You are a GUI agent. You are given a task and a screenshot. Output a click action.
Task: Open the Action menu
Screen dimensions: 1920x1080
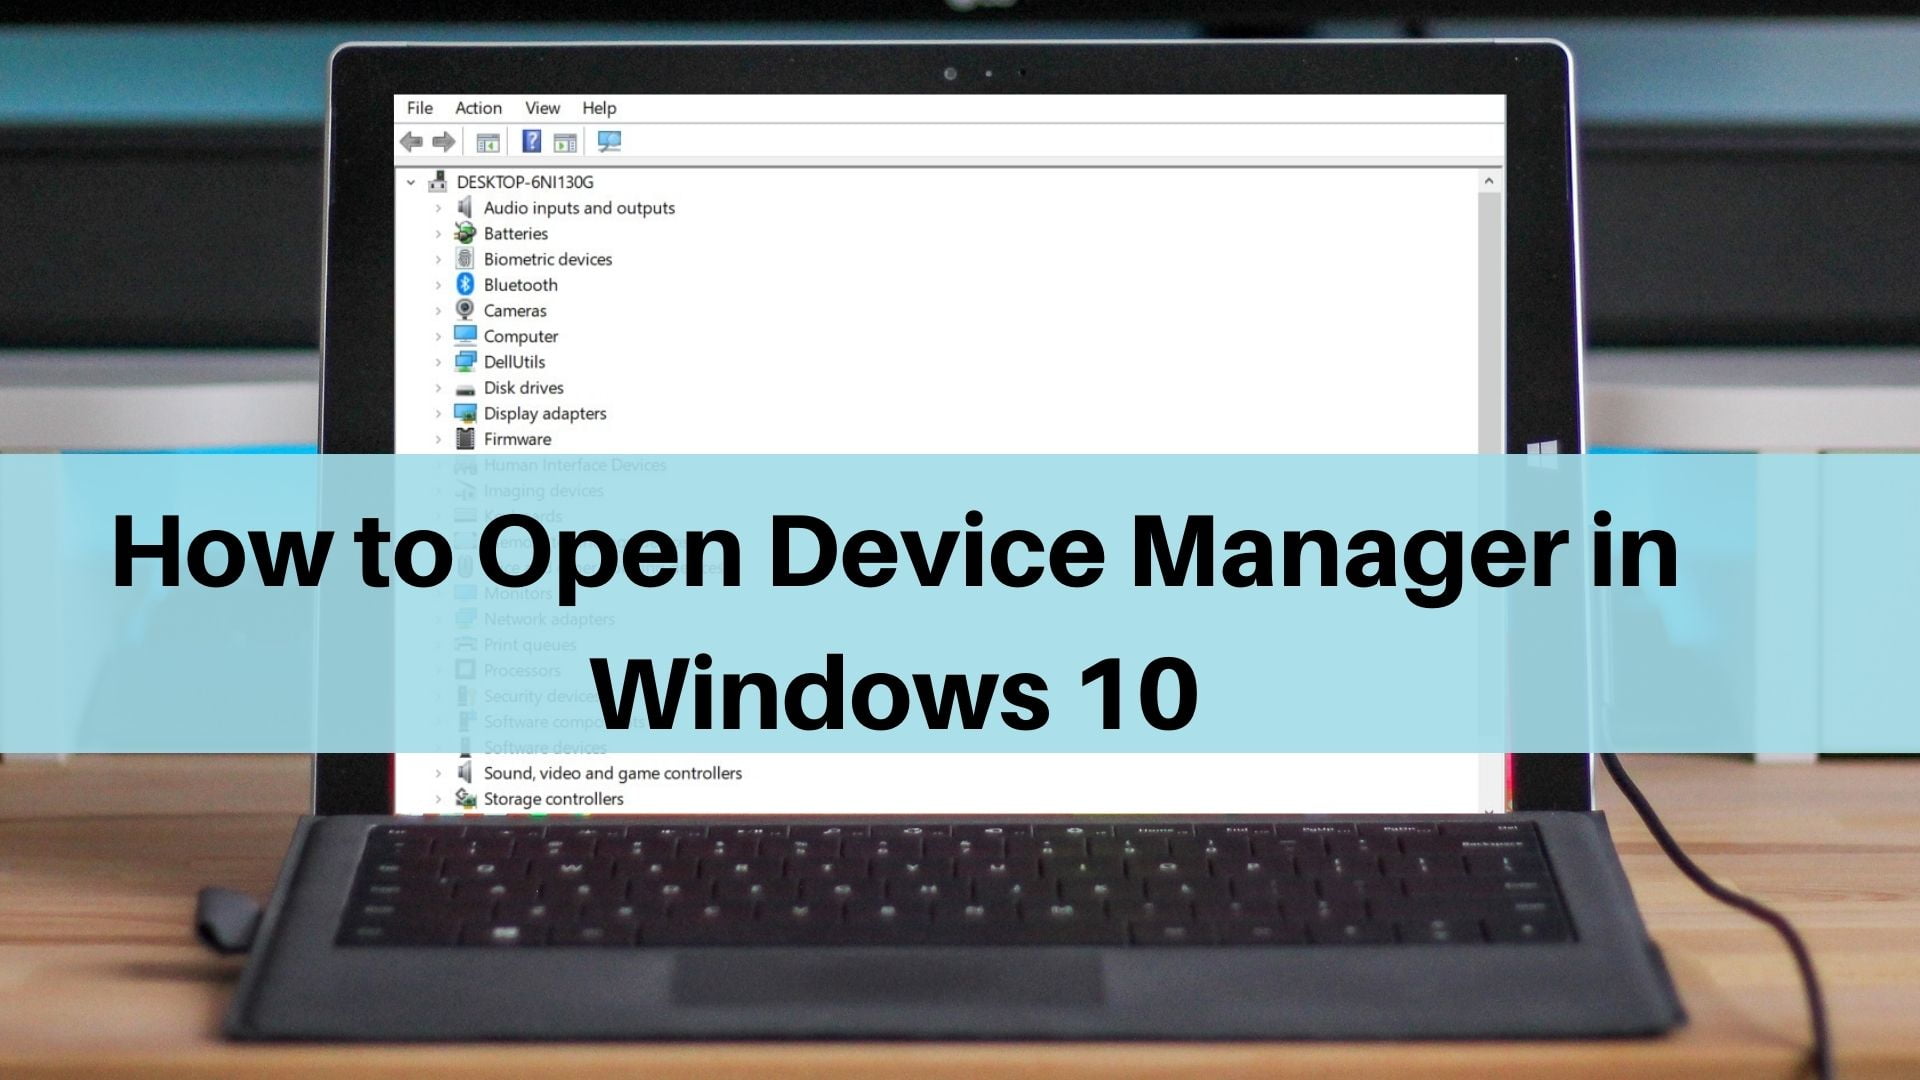(x=475, y=107)
